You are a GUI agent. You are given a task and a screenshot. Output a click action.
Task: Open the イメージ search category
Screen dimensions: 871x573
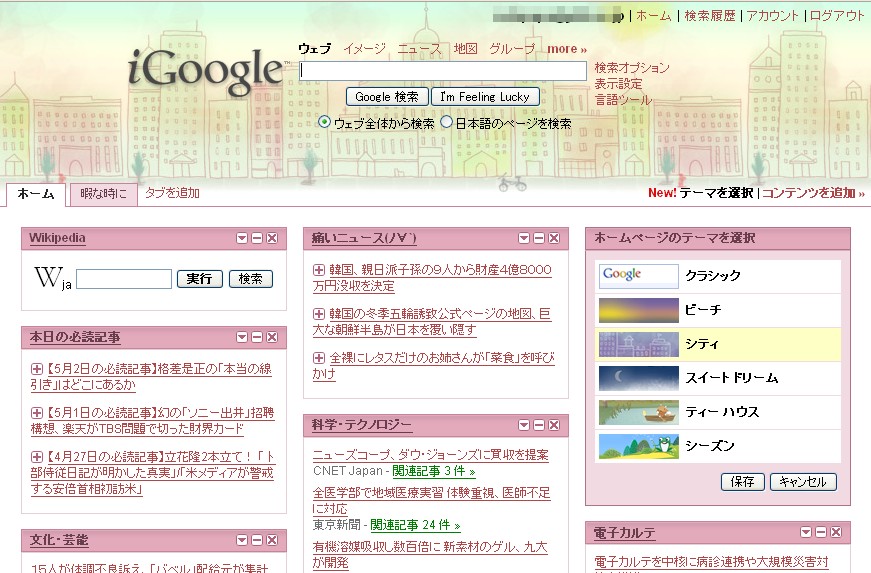click(x=364, y=48)
